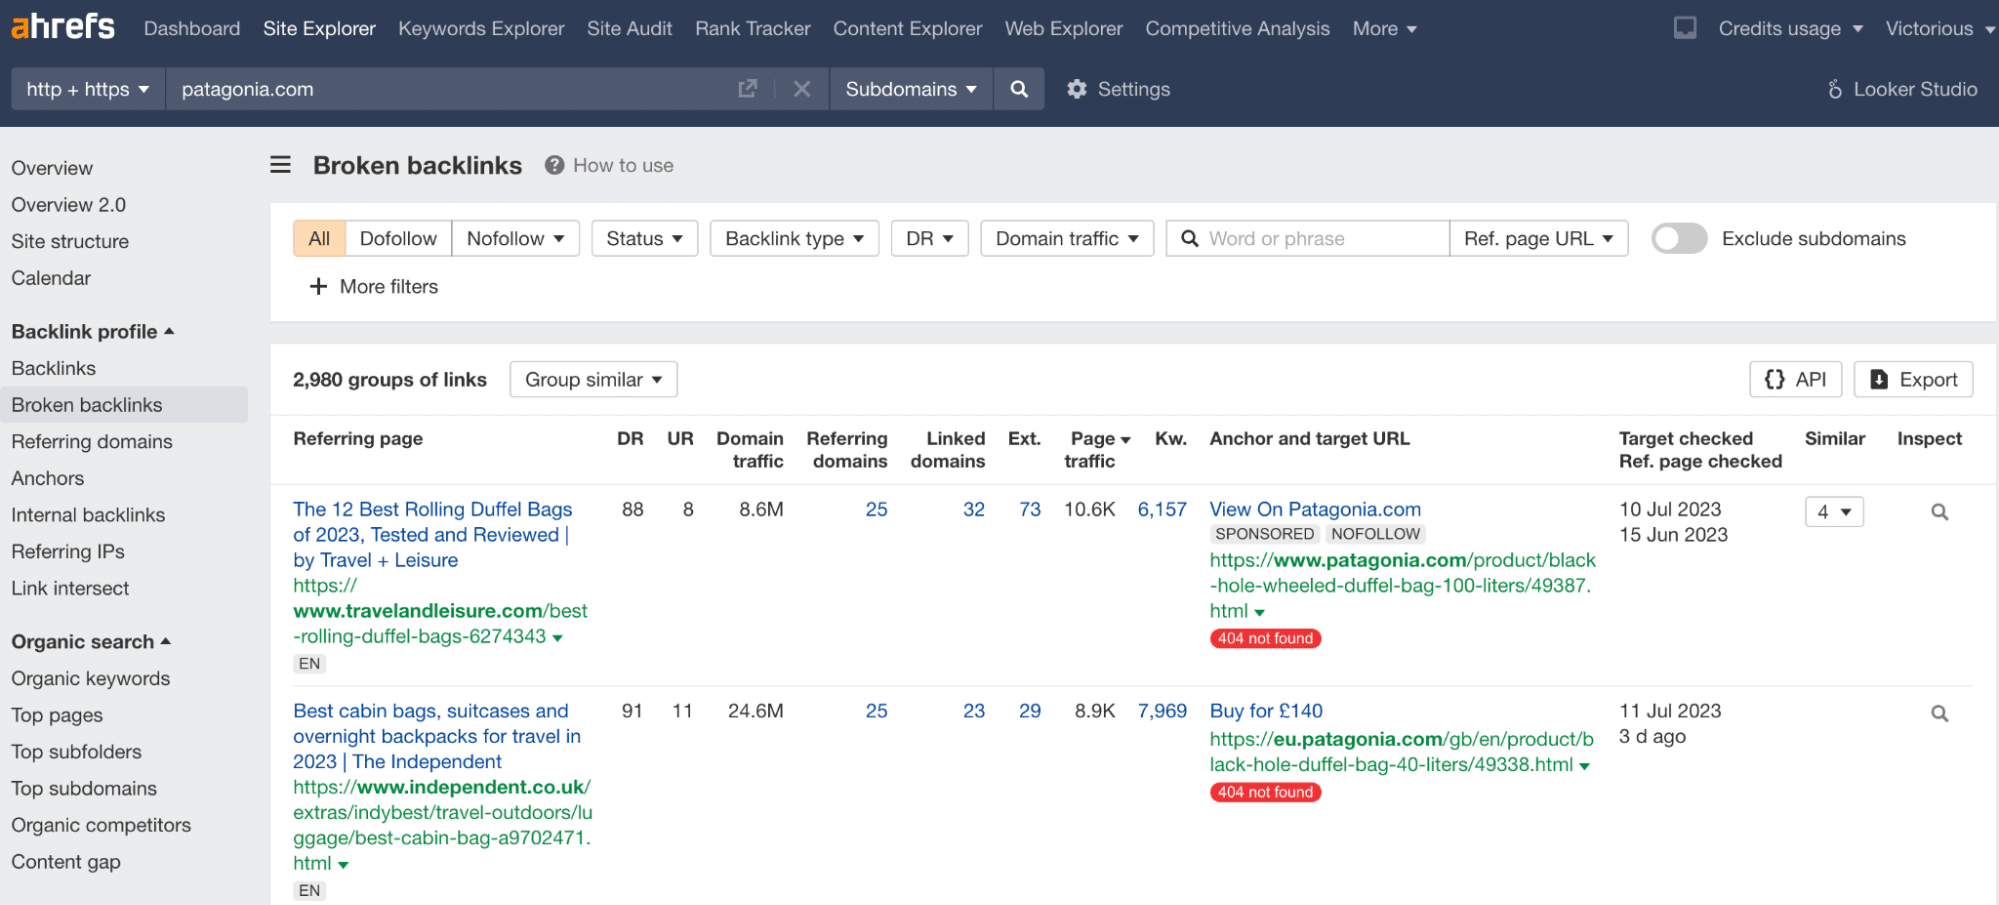1999x905 pixels.
Task: Open Group similar dropdown
Action: coord(593,379)
